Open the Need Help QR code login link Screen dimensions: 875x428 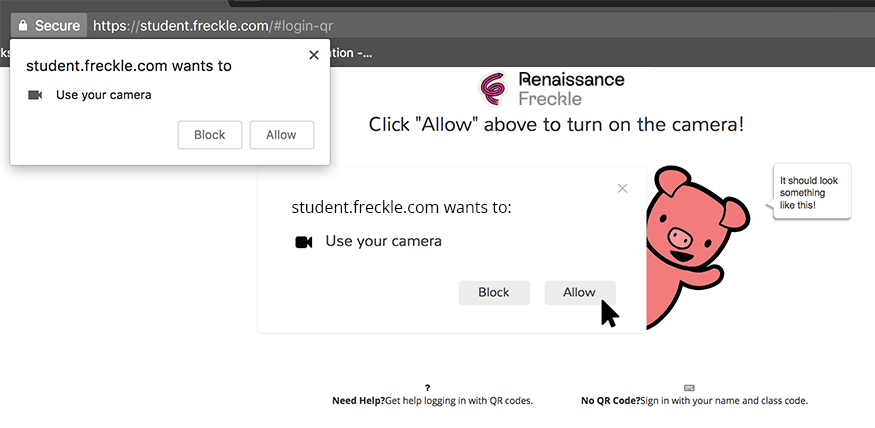point(432,401)
